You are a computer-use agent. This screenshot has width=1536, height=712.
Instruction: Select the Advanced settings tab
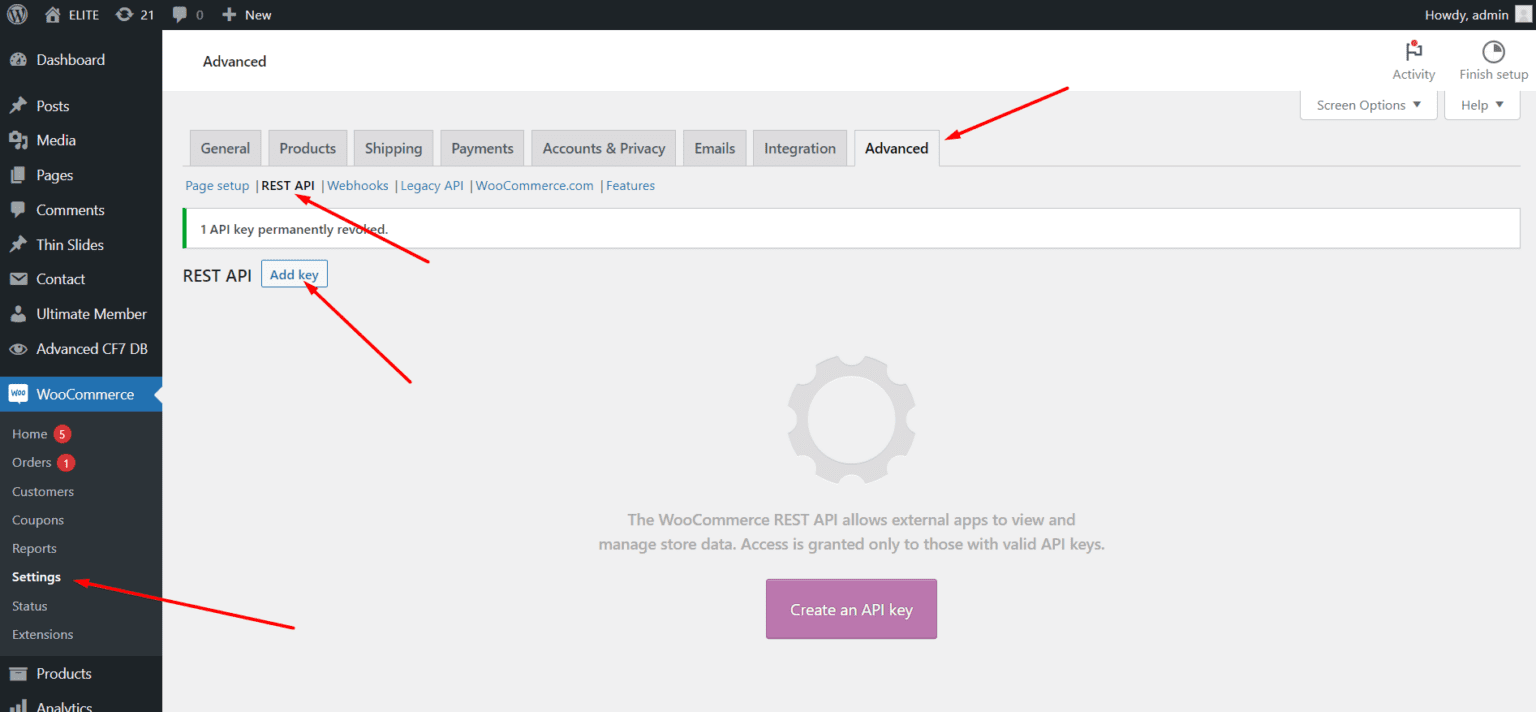896,148
